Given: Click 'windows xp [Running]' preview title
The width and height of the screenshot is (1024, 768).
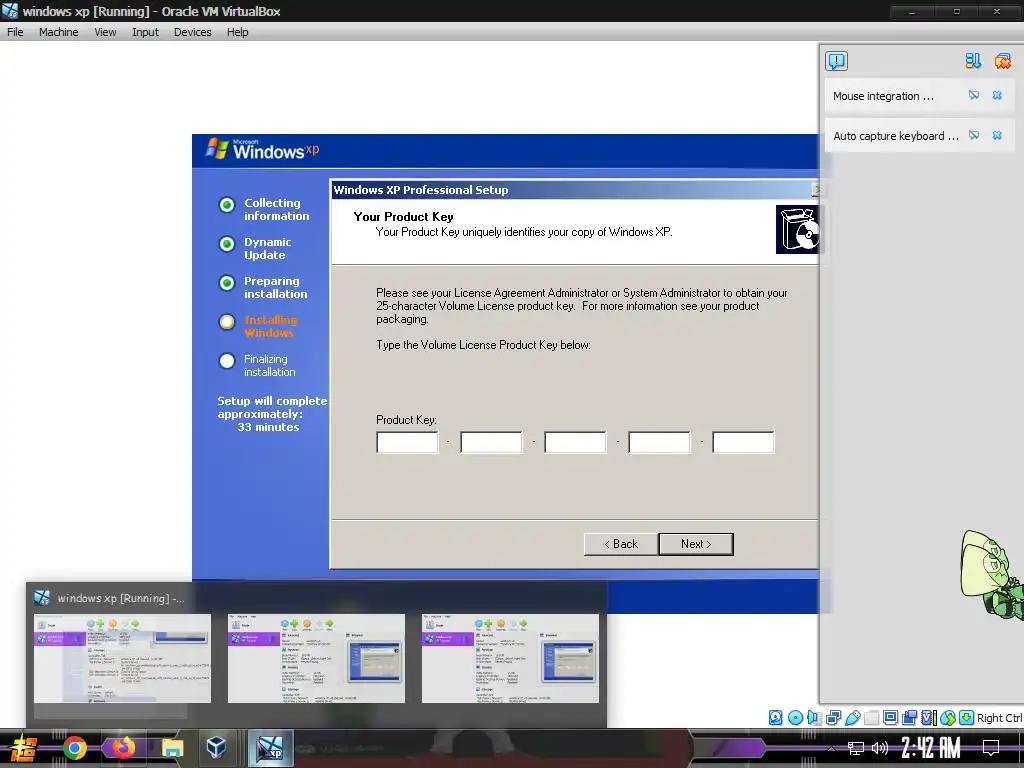Looking at the screenshot, I should [120, 598].
